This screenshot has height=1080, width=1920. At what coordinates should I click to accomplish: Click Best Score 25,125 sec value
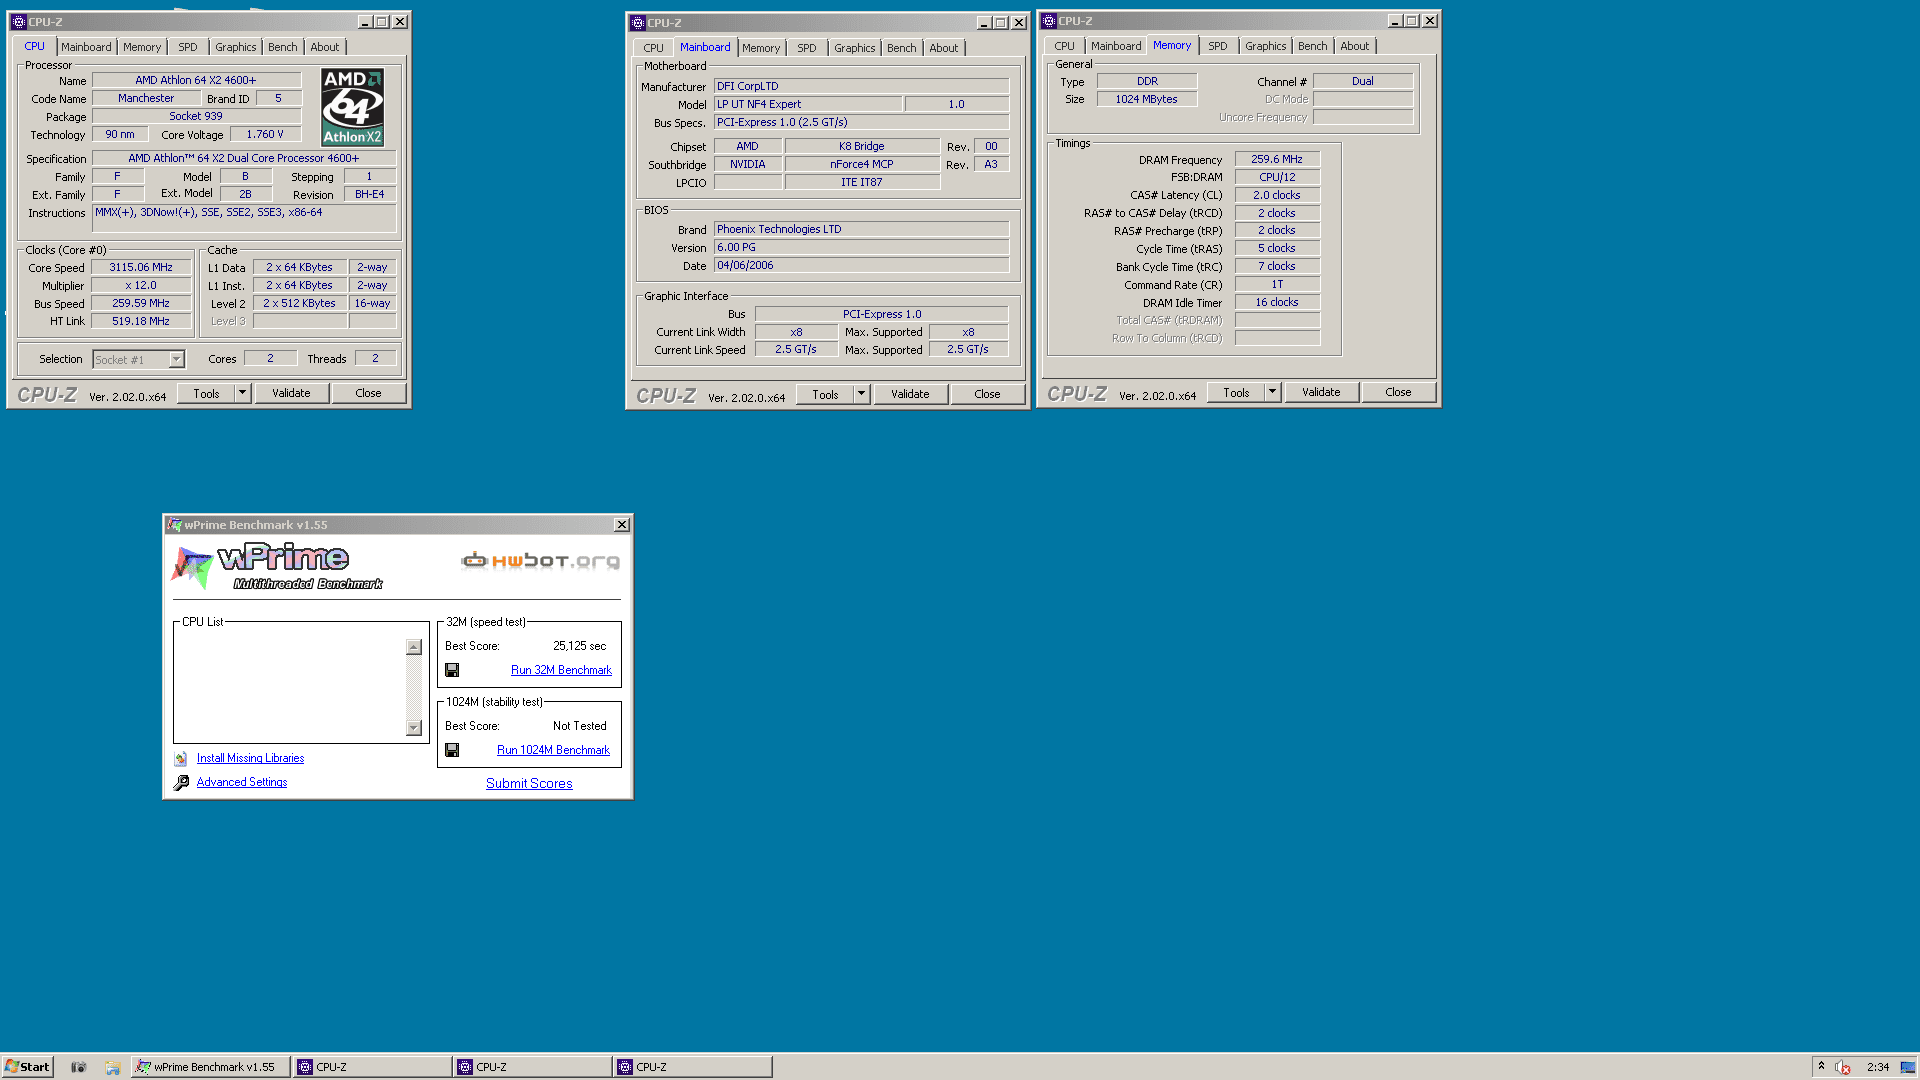580,646
